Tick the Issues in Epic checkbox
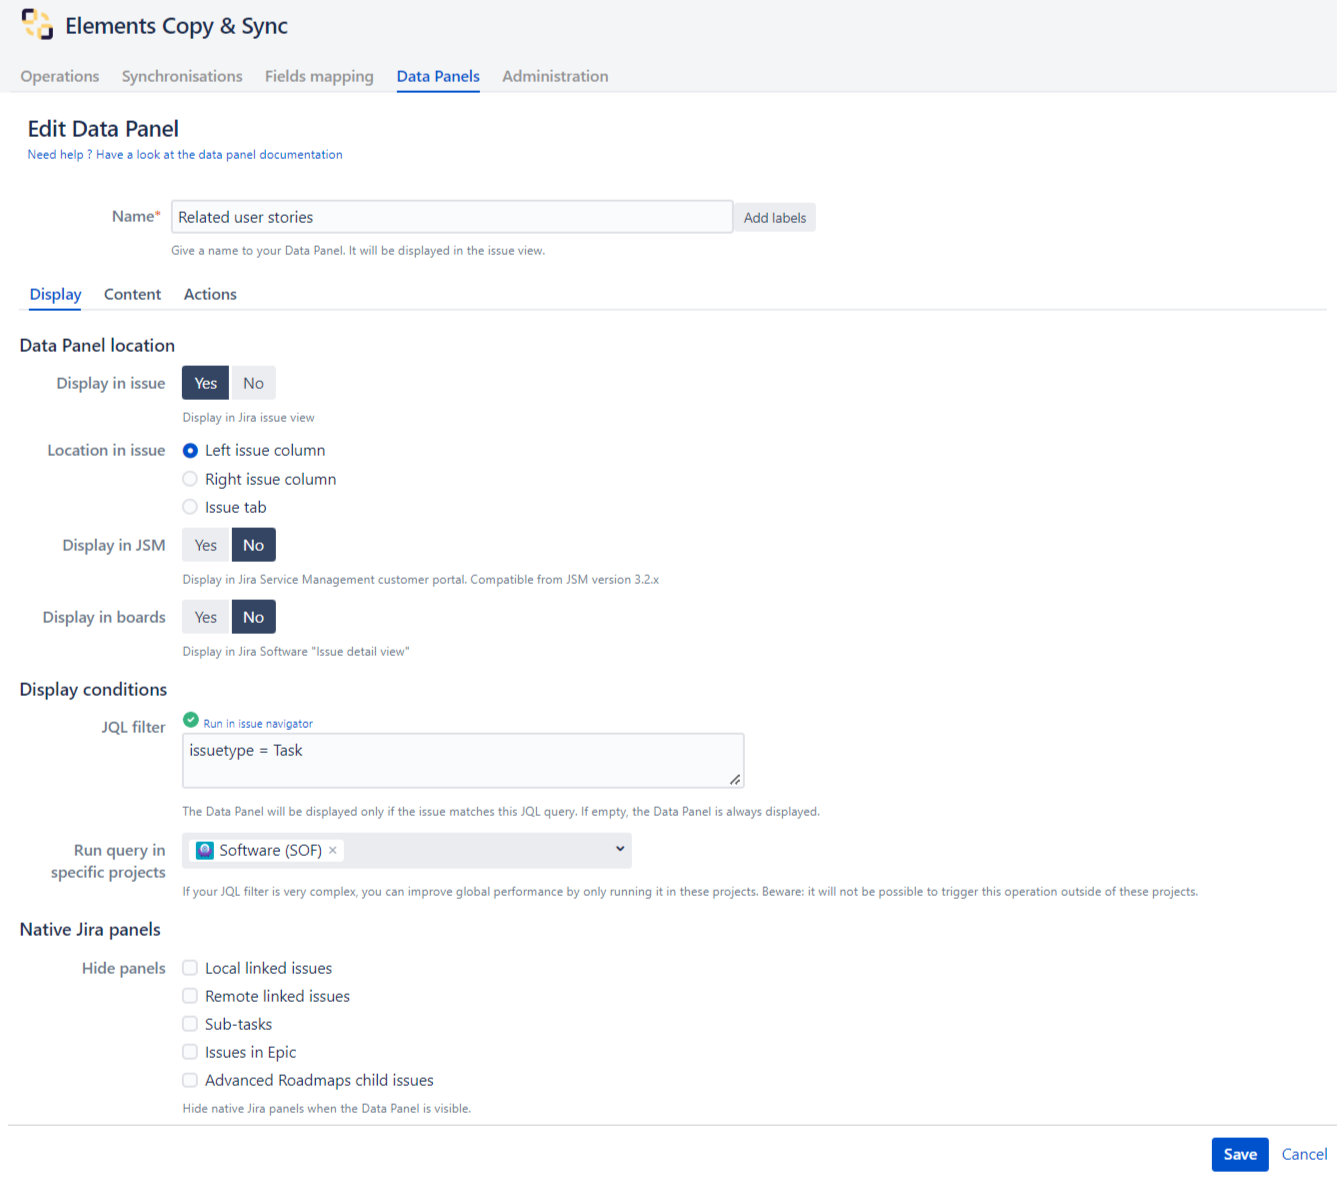Viewport: 1337px width, 1179px height. pos(190,1052)
